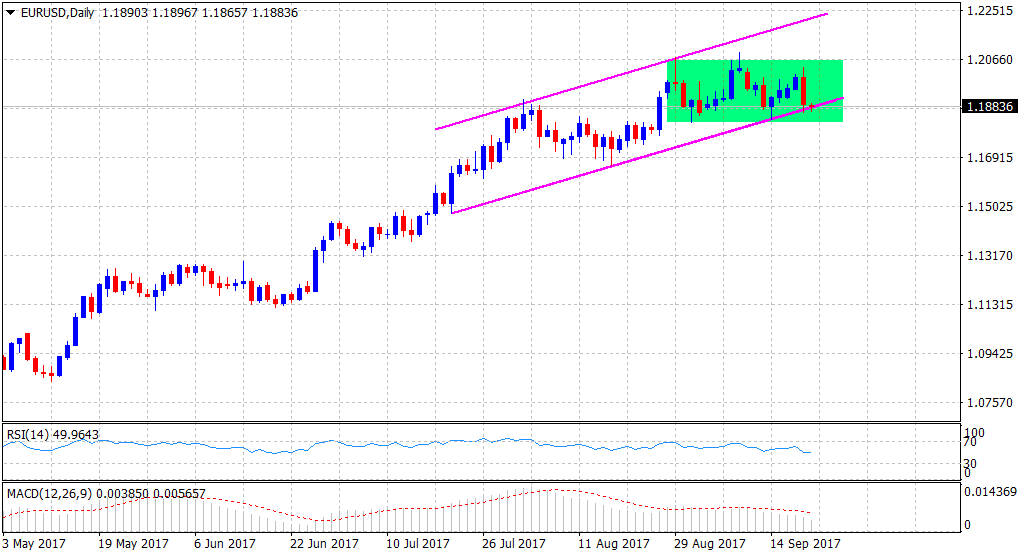Screen dimensions: 1020x556
Task: Select the blue RSI line
Action: coord(407,446)
